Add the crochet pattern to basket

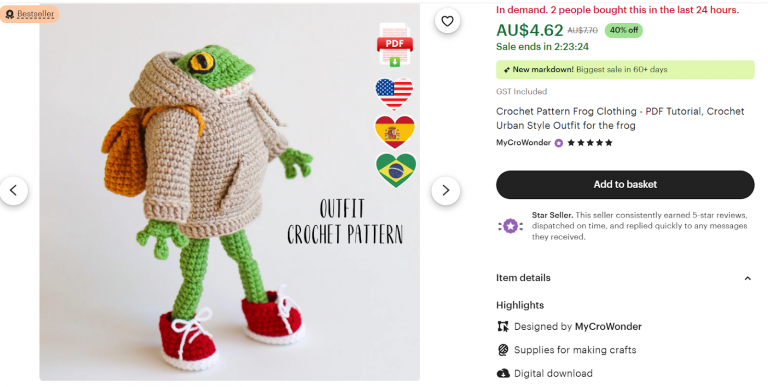pos(625,185)
